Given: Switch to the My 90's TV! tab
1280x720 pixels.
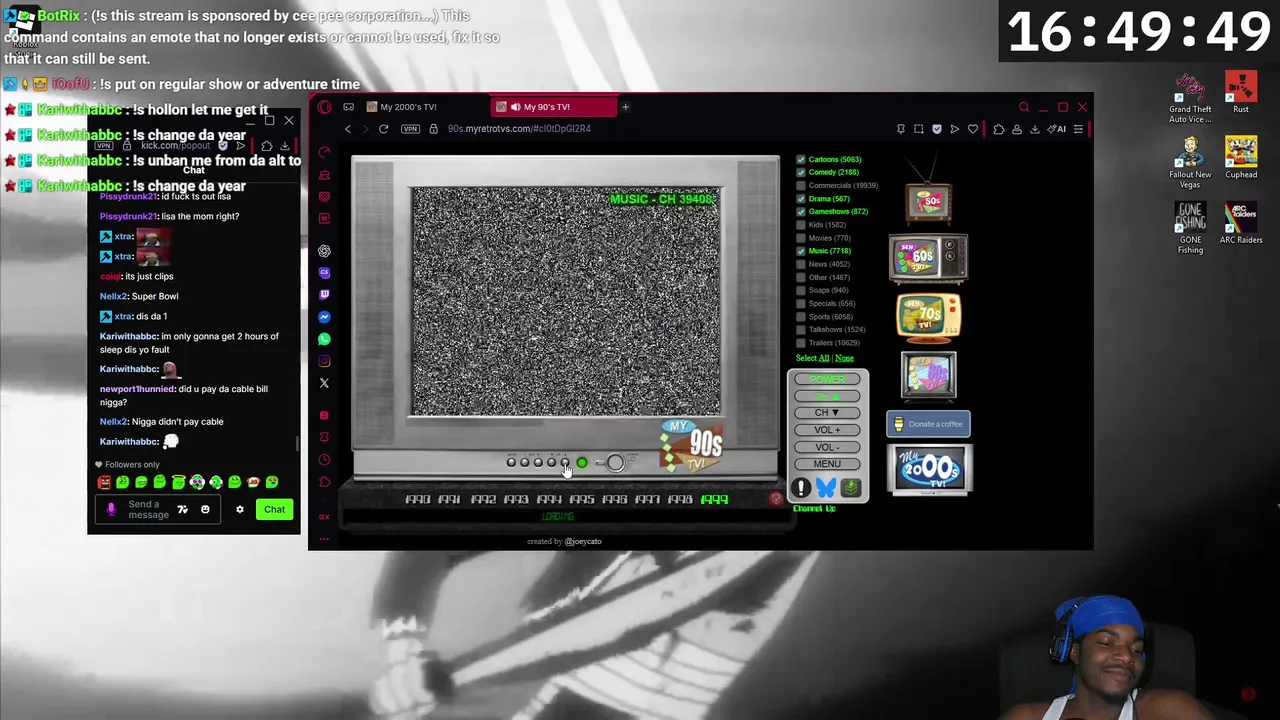Looking at the screenshot, I should coord(554,107).
